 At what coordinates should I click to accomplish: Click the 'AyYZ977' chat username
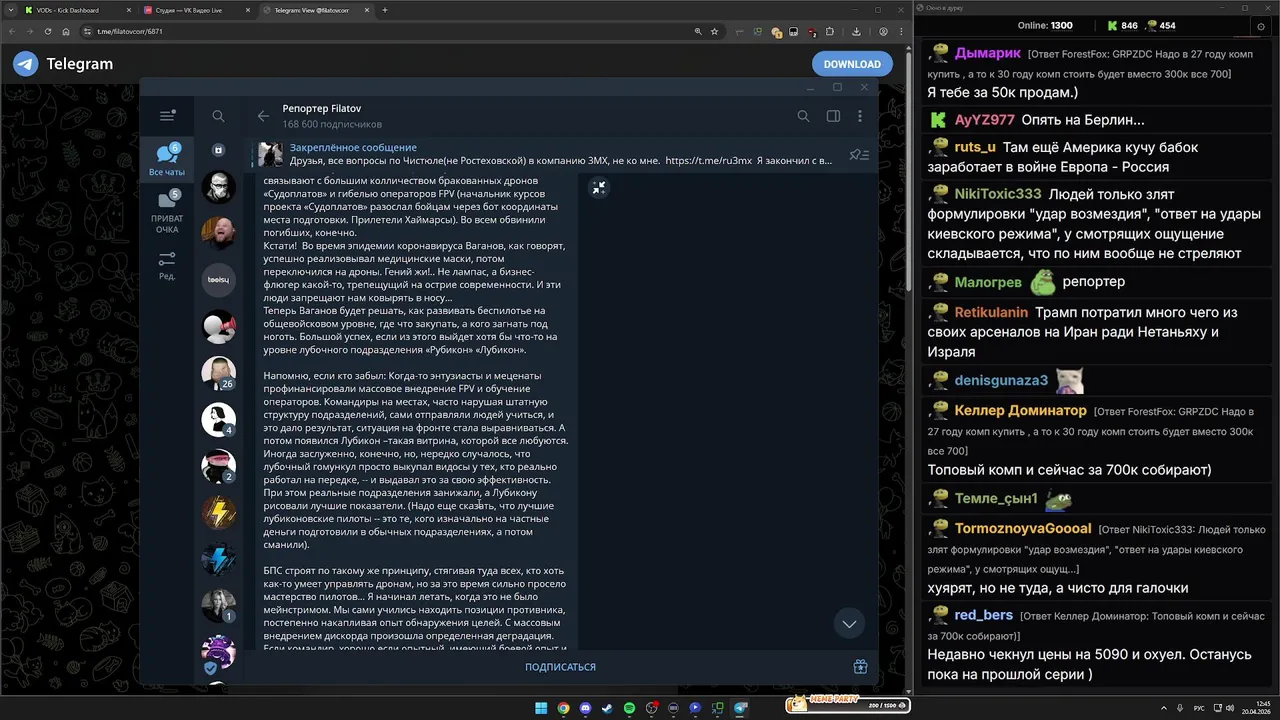(985, 120)
